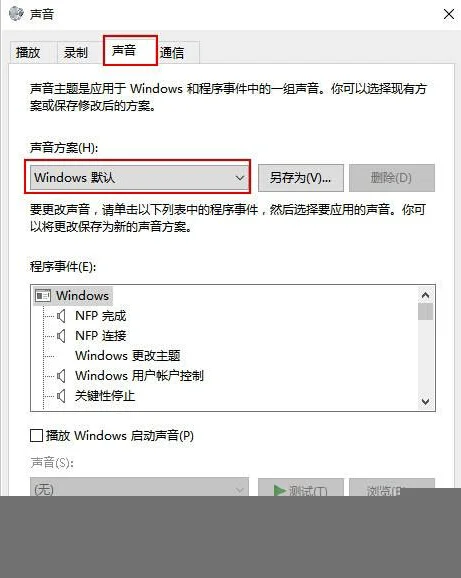Click the 删除(D) button
The width and height of the screenshot is (461, 578).
[x=392, y=178]
